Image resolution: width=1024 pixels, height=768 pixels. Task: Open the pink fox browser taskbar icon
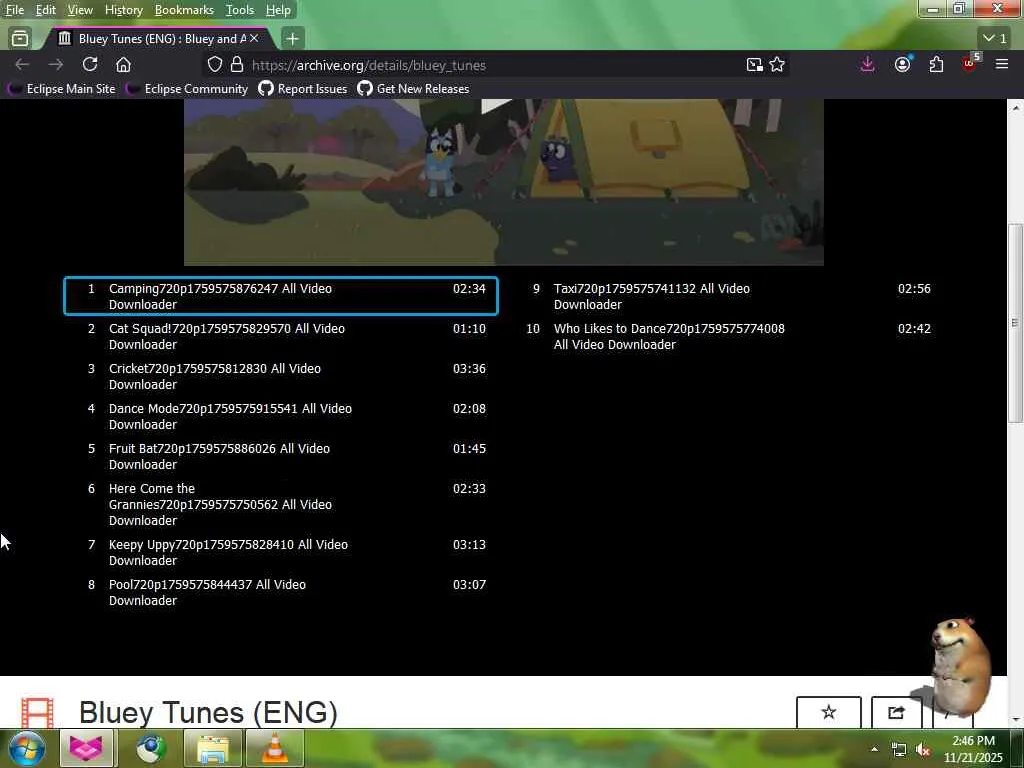pos(86,748)
